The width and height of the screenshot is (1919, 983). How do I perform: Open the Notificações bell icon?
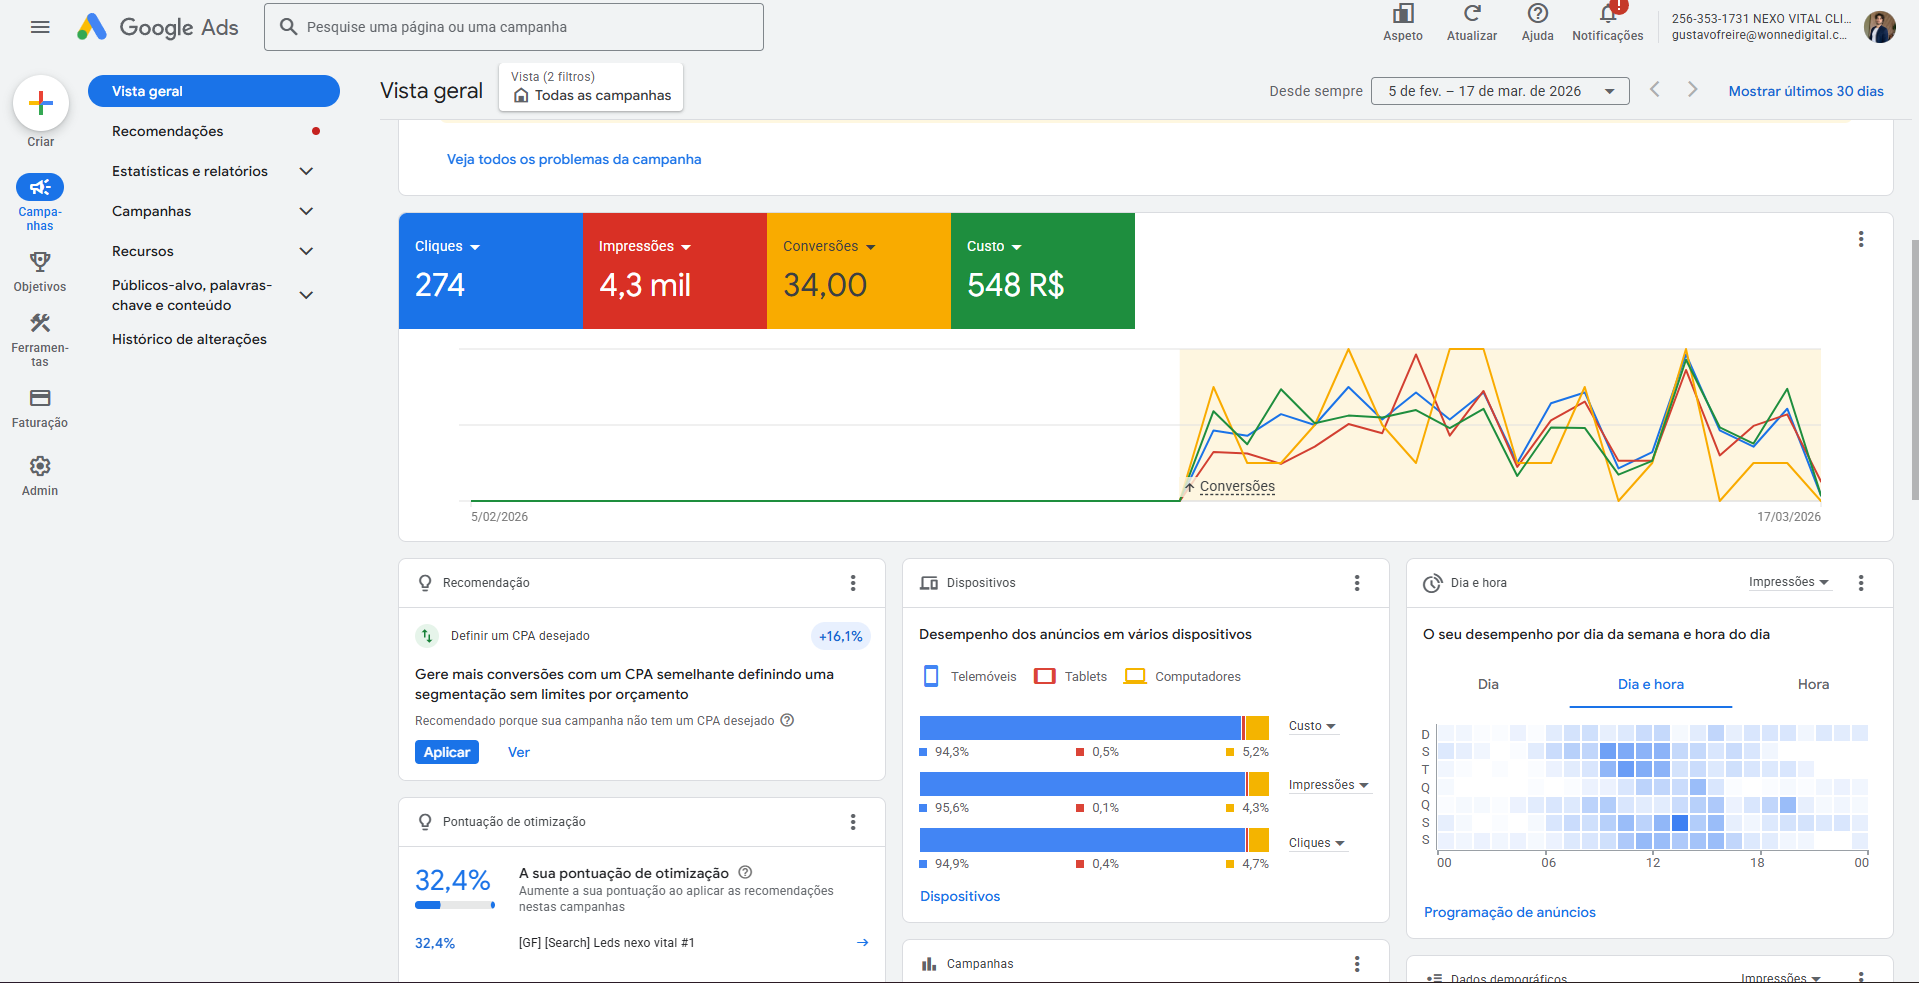coord(1607,17)
